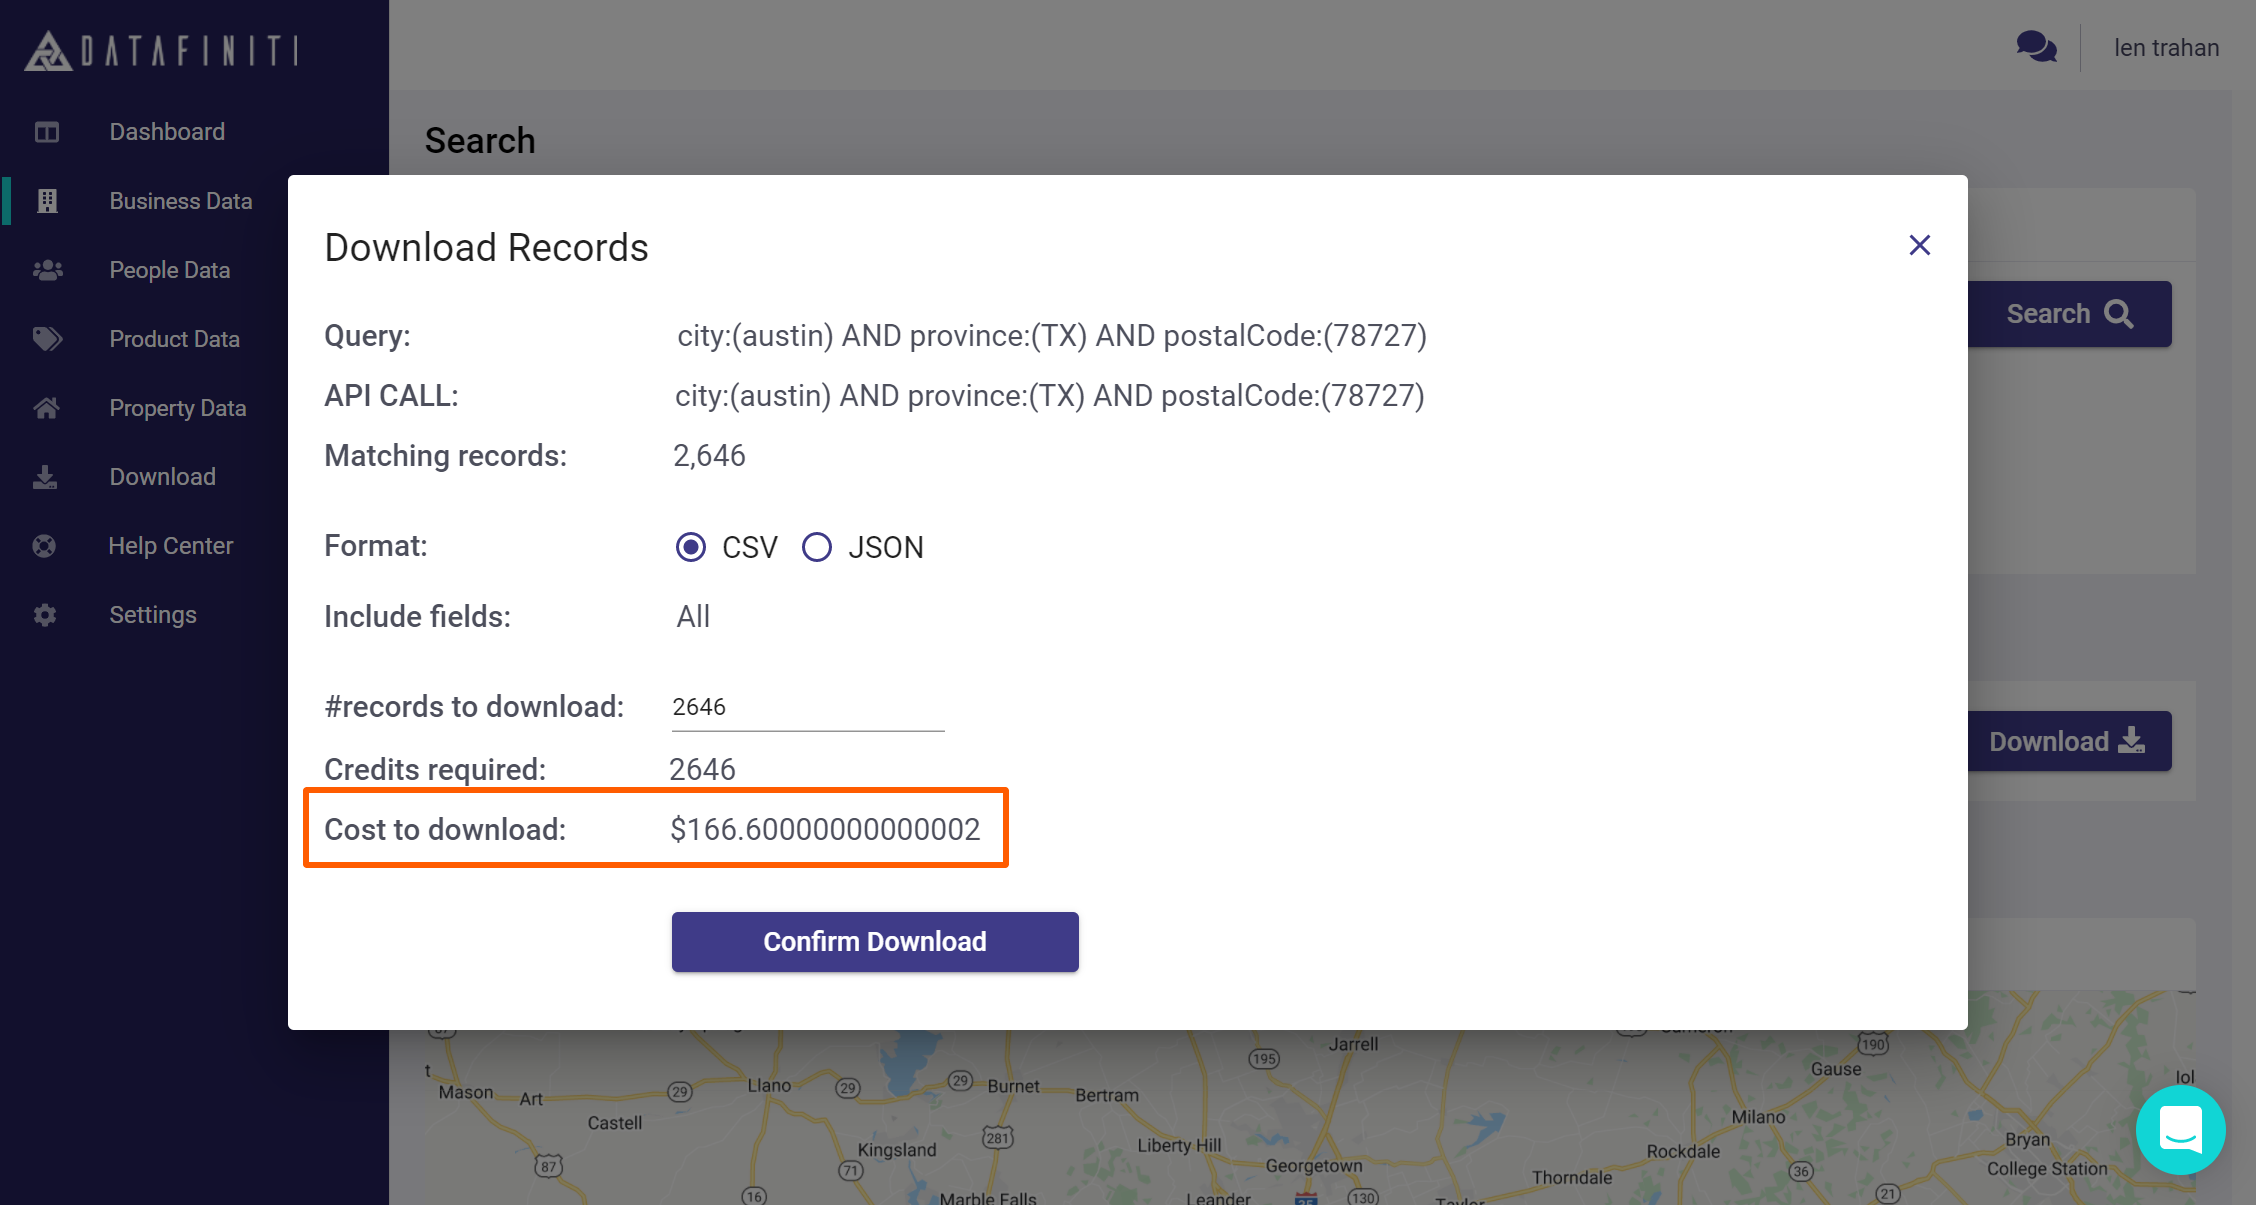Click the Property Data house icon
2256x1205 pixels.
tap(47, 408)
